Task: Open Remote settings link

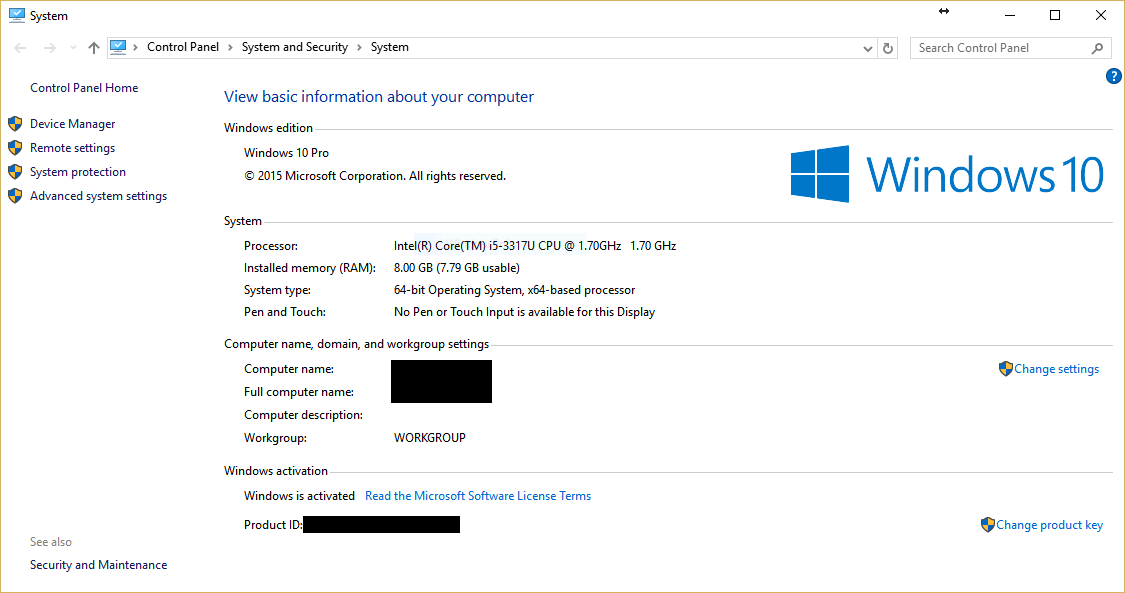Action: [x=72, y=148]
